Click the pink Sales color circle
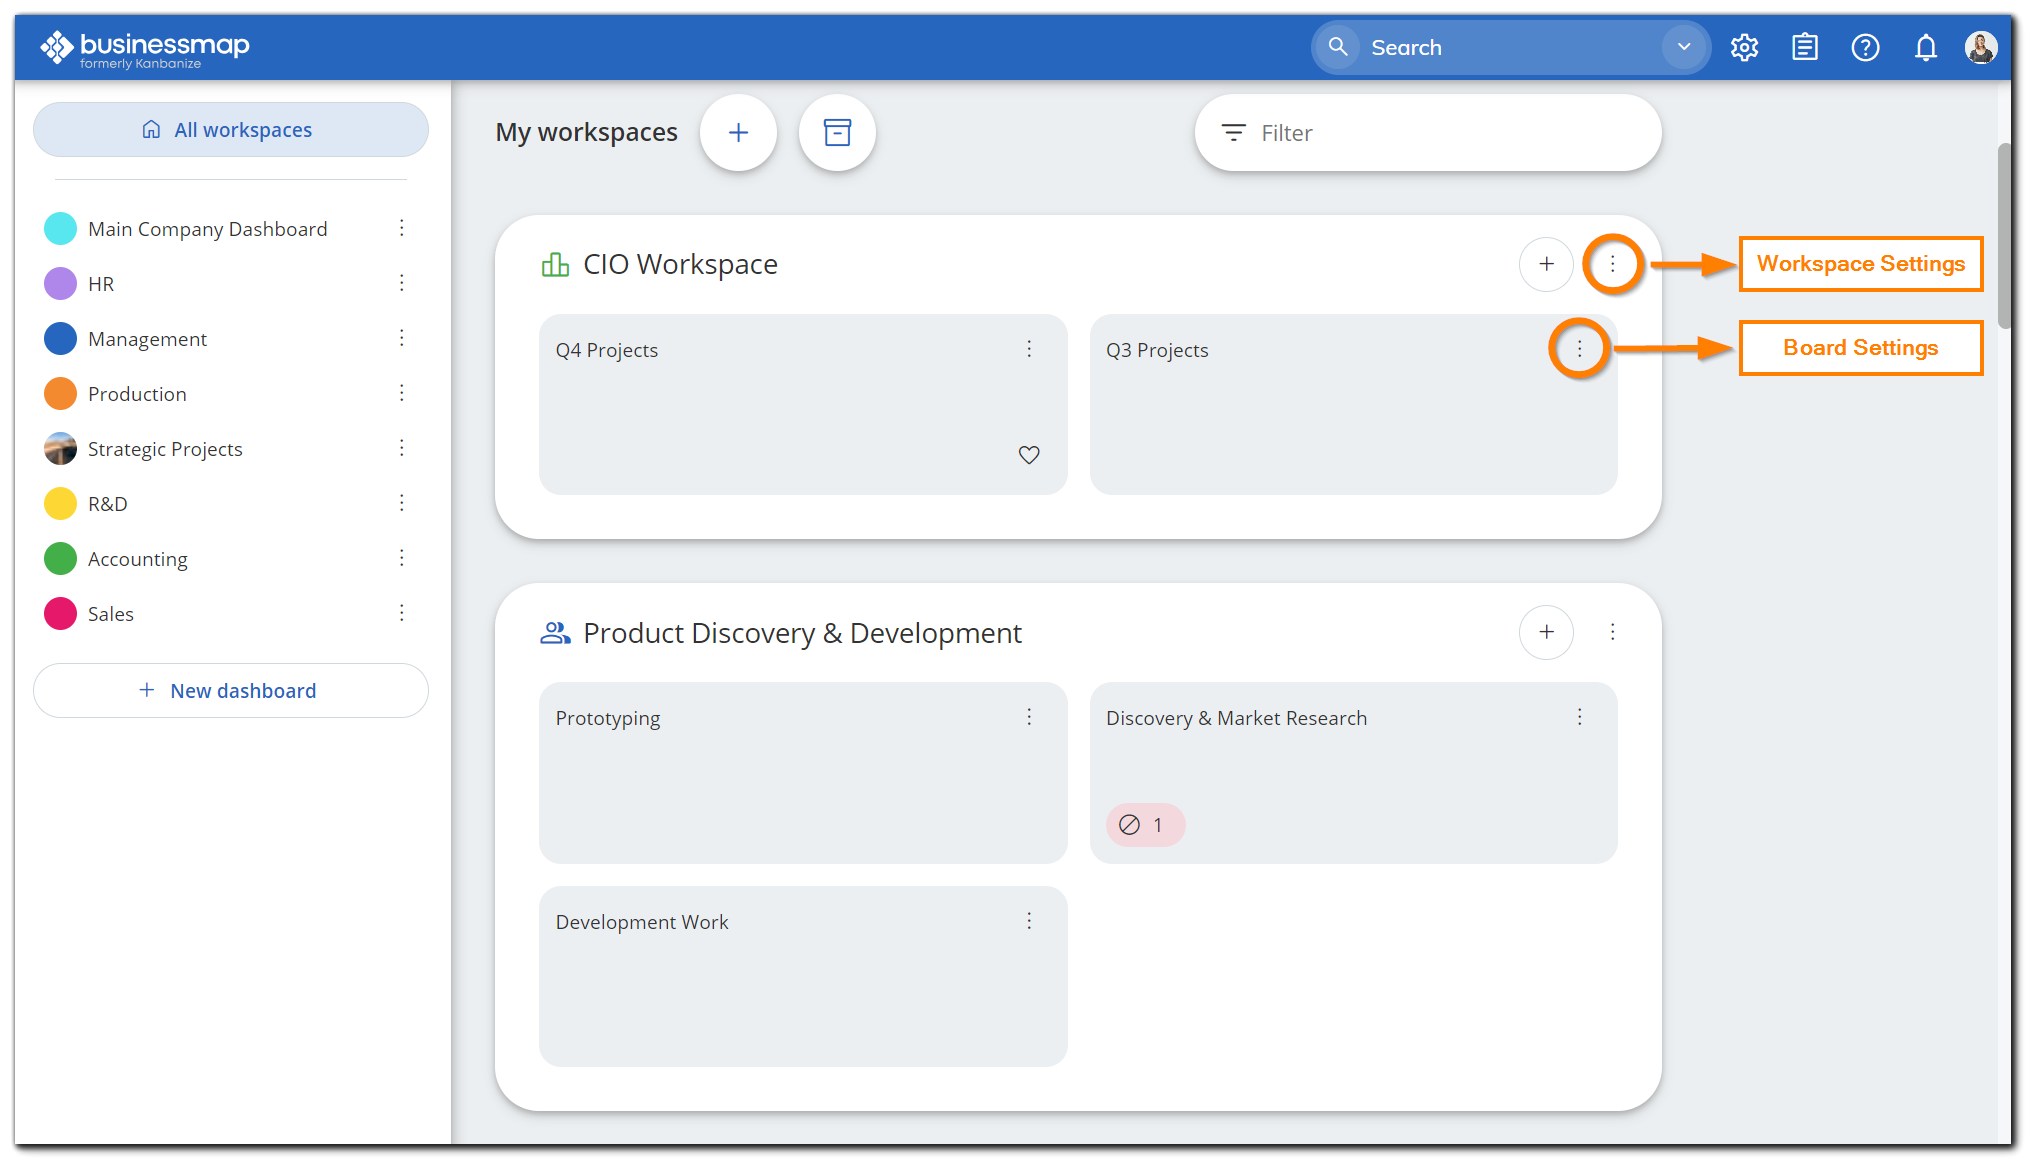2038x1171 pixels. click(60, 613)
